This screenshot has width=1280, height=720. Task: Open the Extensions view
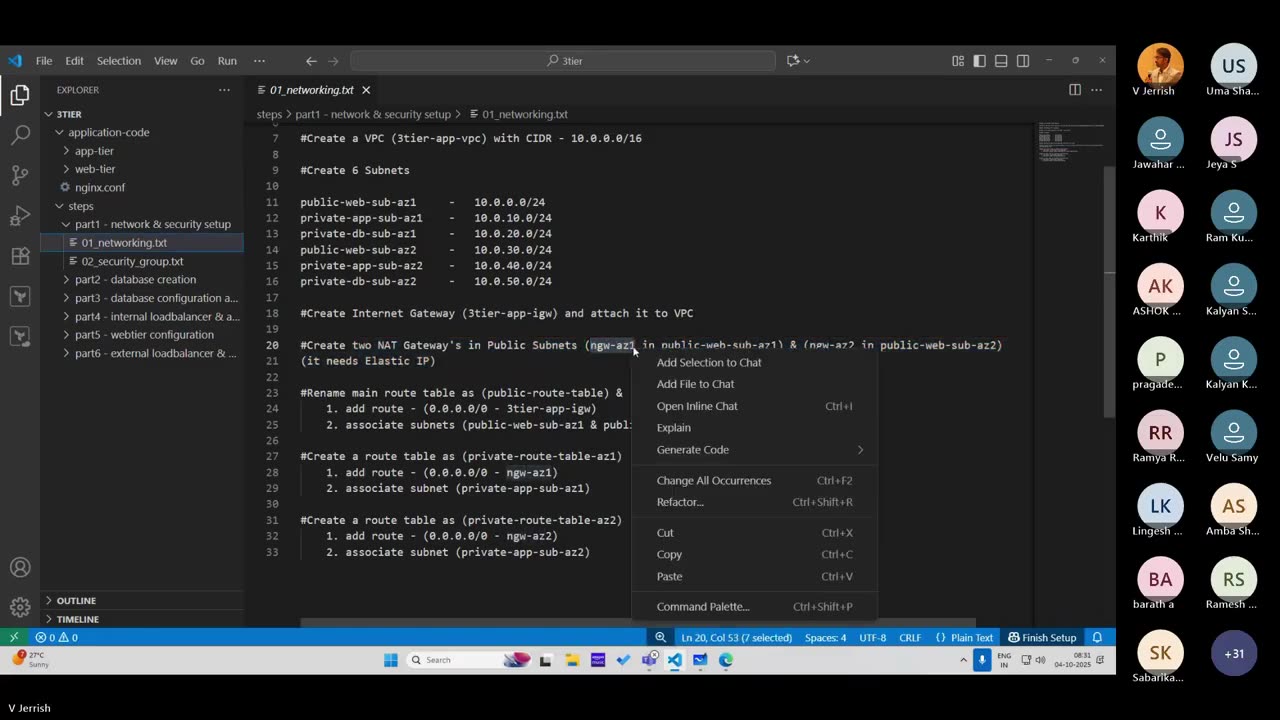pos(20,256)
